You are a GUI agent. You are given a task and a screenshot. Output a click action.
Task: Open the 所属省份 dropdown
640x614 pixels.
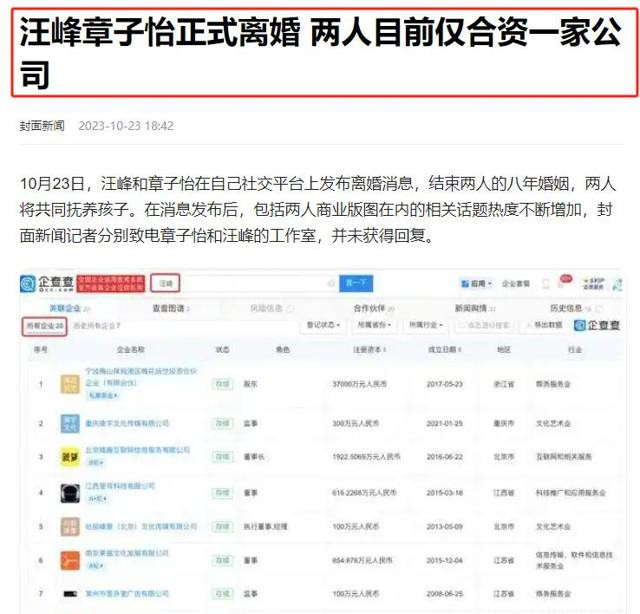(374, 325)
